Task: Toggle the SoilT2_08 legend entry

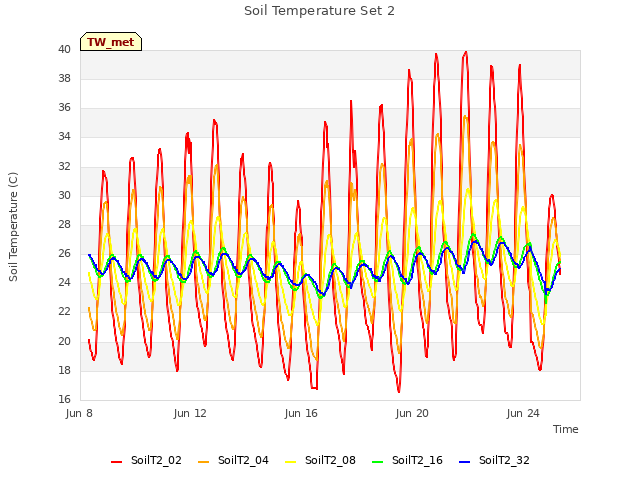Action: coord(320,460)
